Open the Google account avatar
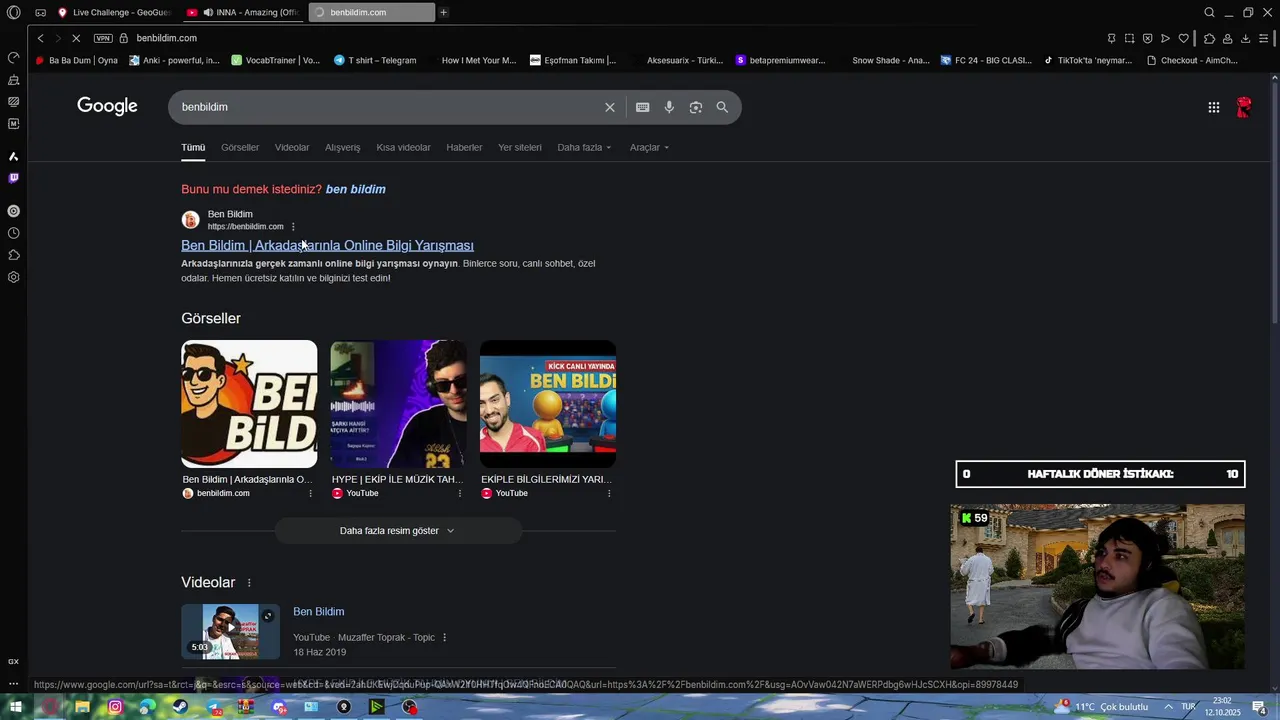Viewport: 1280px width, 720px height. click(1244, 107)
